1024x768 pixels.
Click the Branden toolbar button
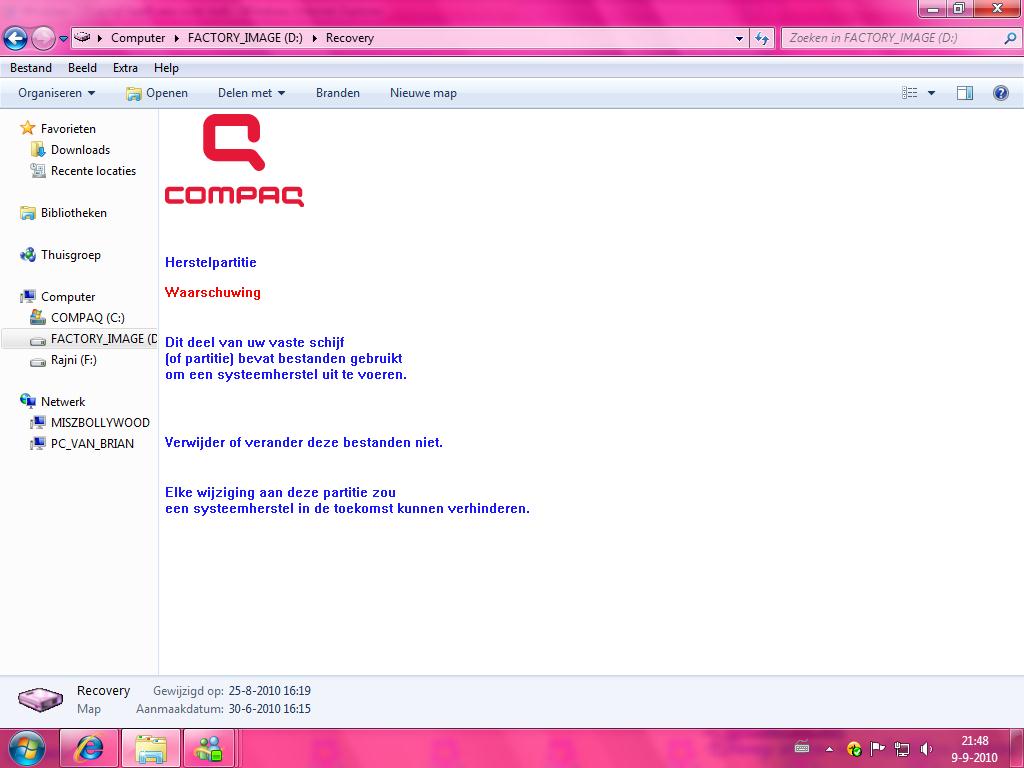(x=338, y=93)
